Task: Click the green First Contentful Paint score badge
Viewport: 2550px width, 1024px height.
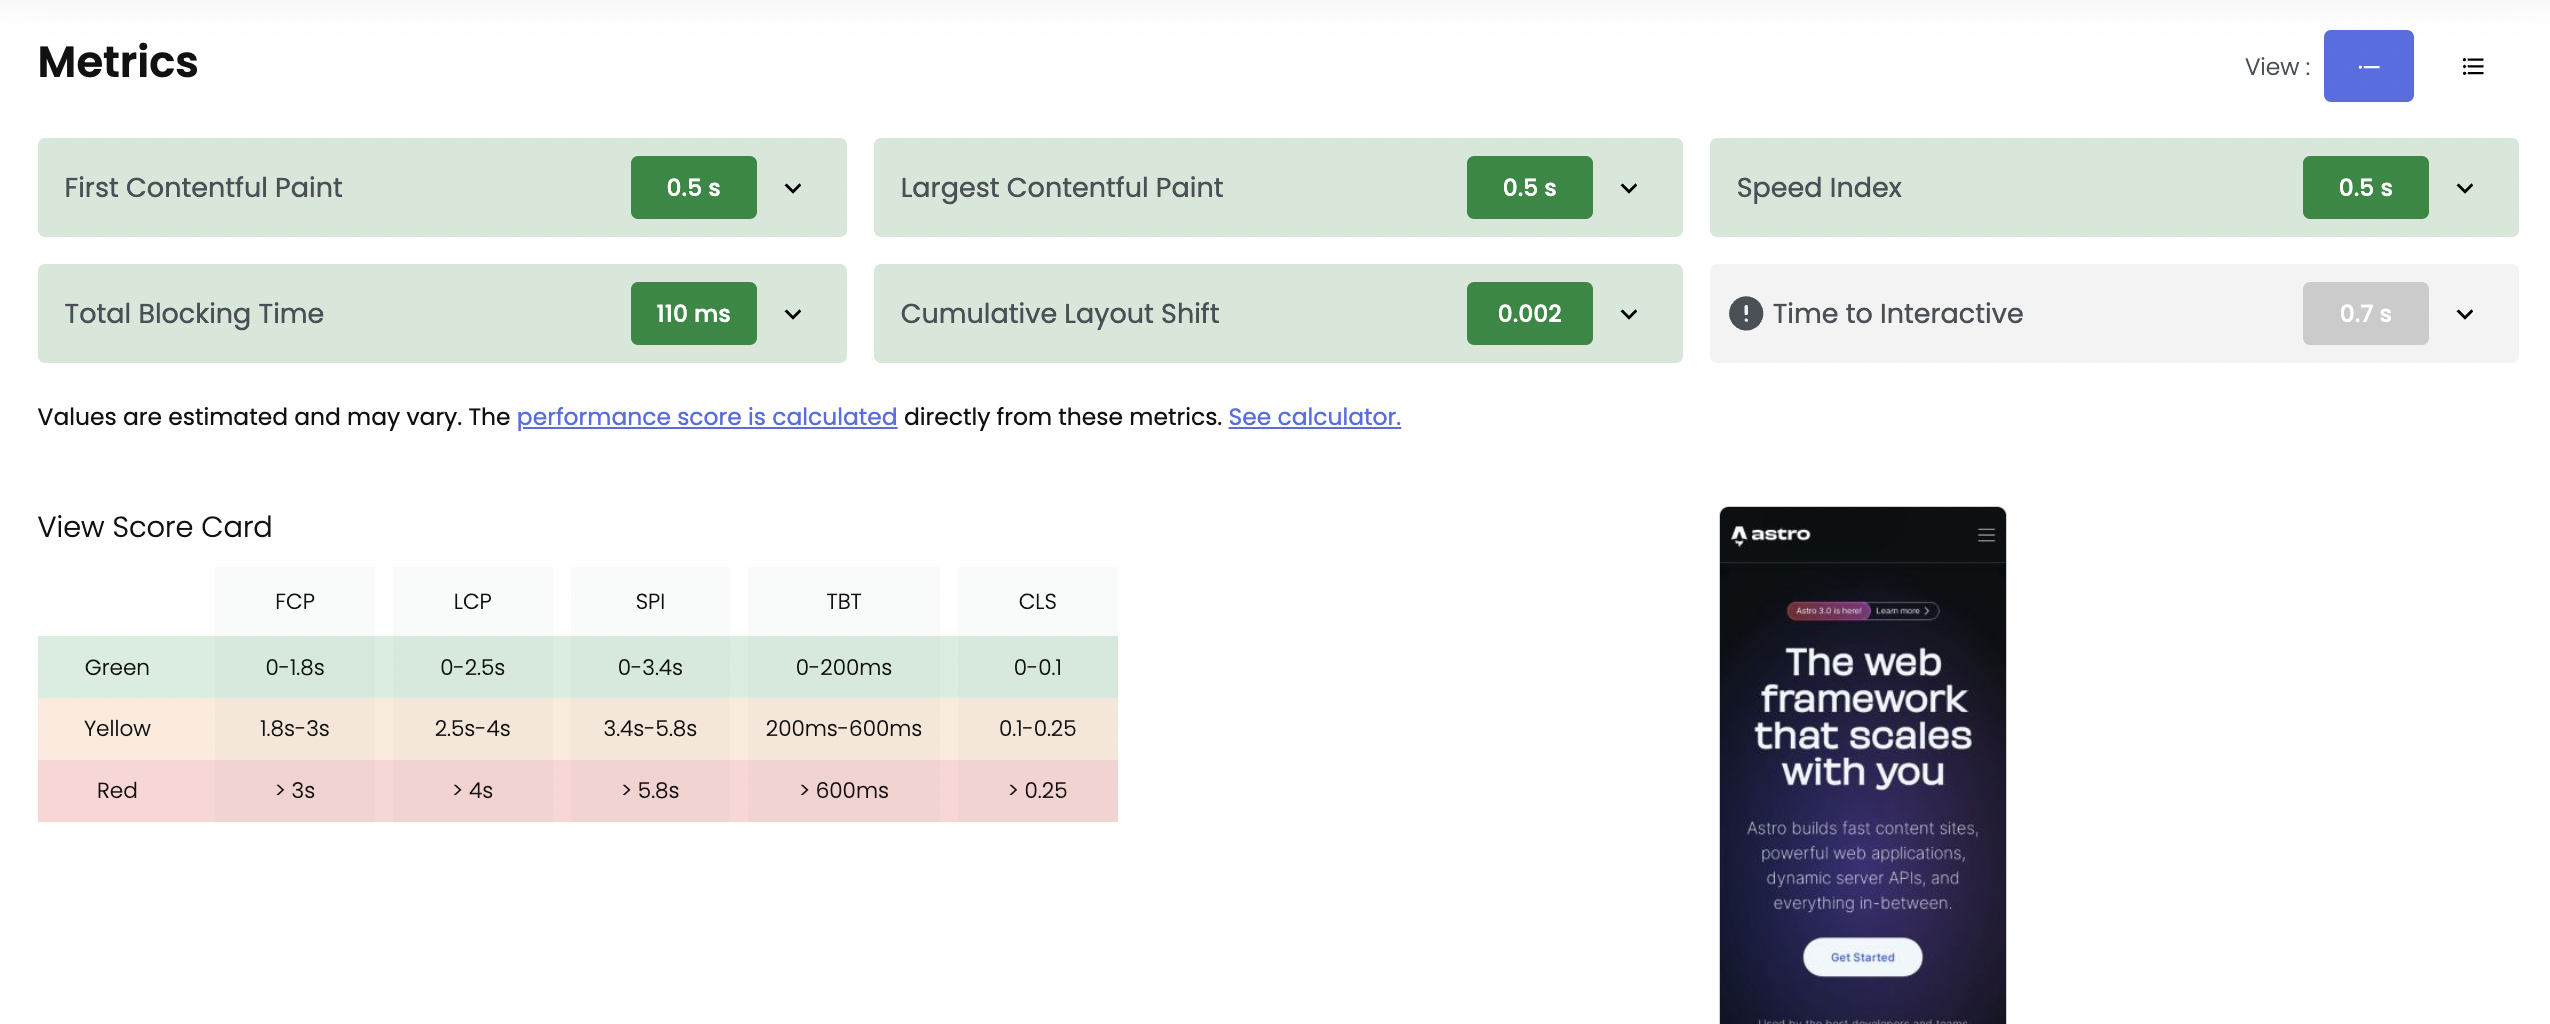Action: coord(693,187)
